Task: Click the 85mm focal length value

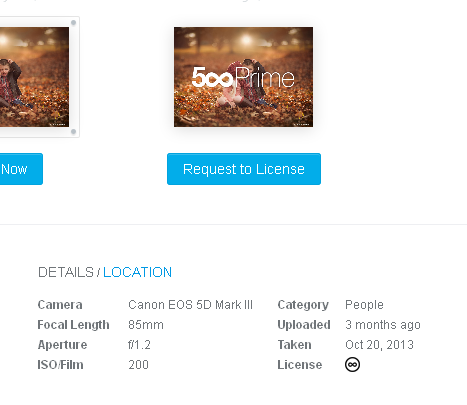Action: click(146, 325)
